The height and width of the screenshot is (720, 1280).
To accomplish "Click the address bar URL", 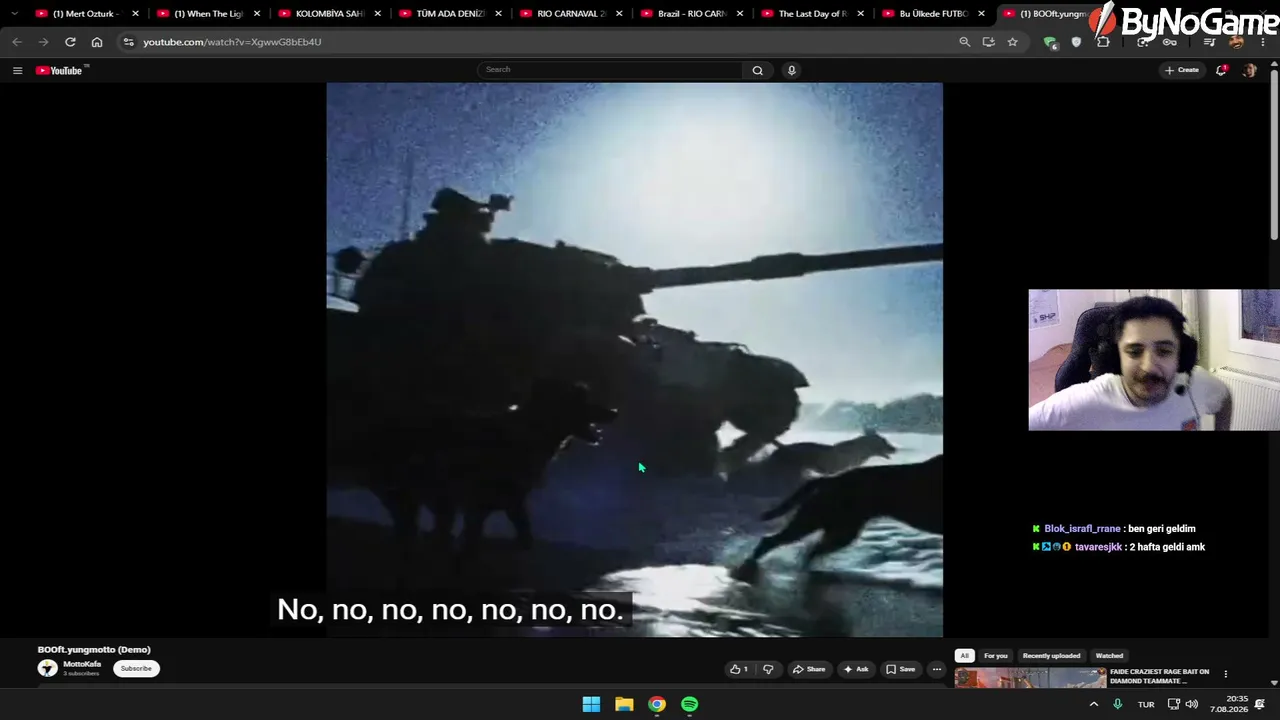I will click(x=232, y=42).
